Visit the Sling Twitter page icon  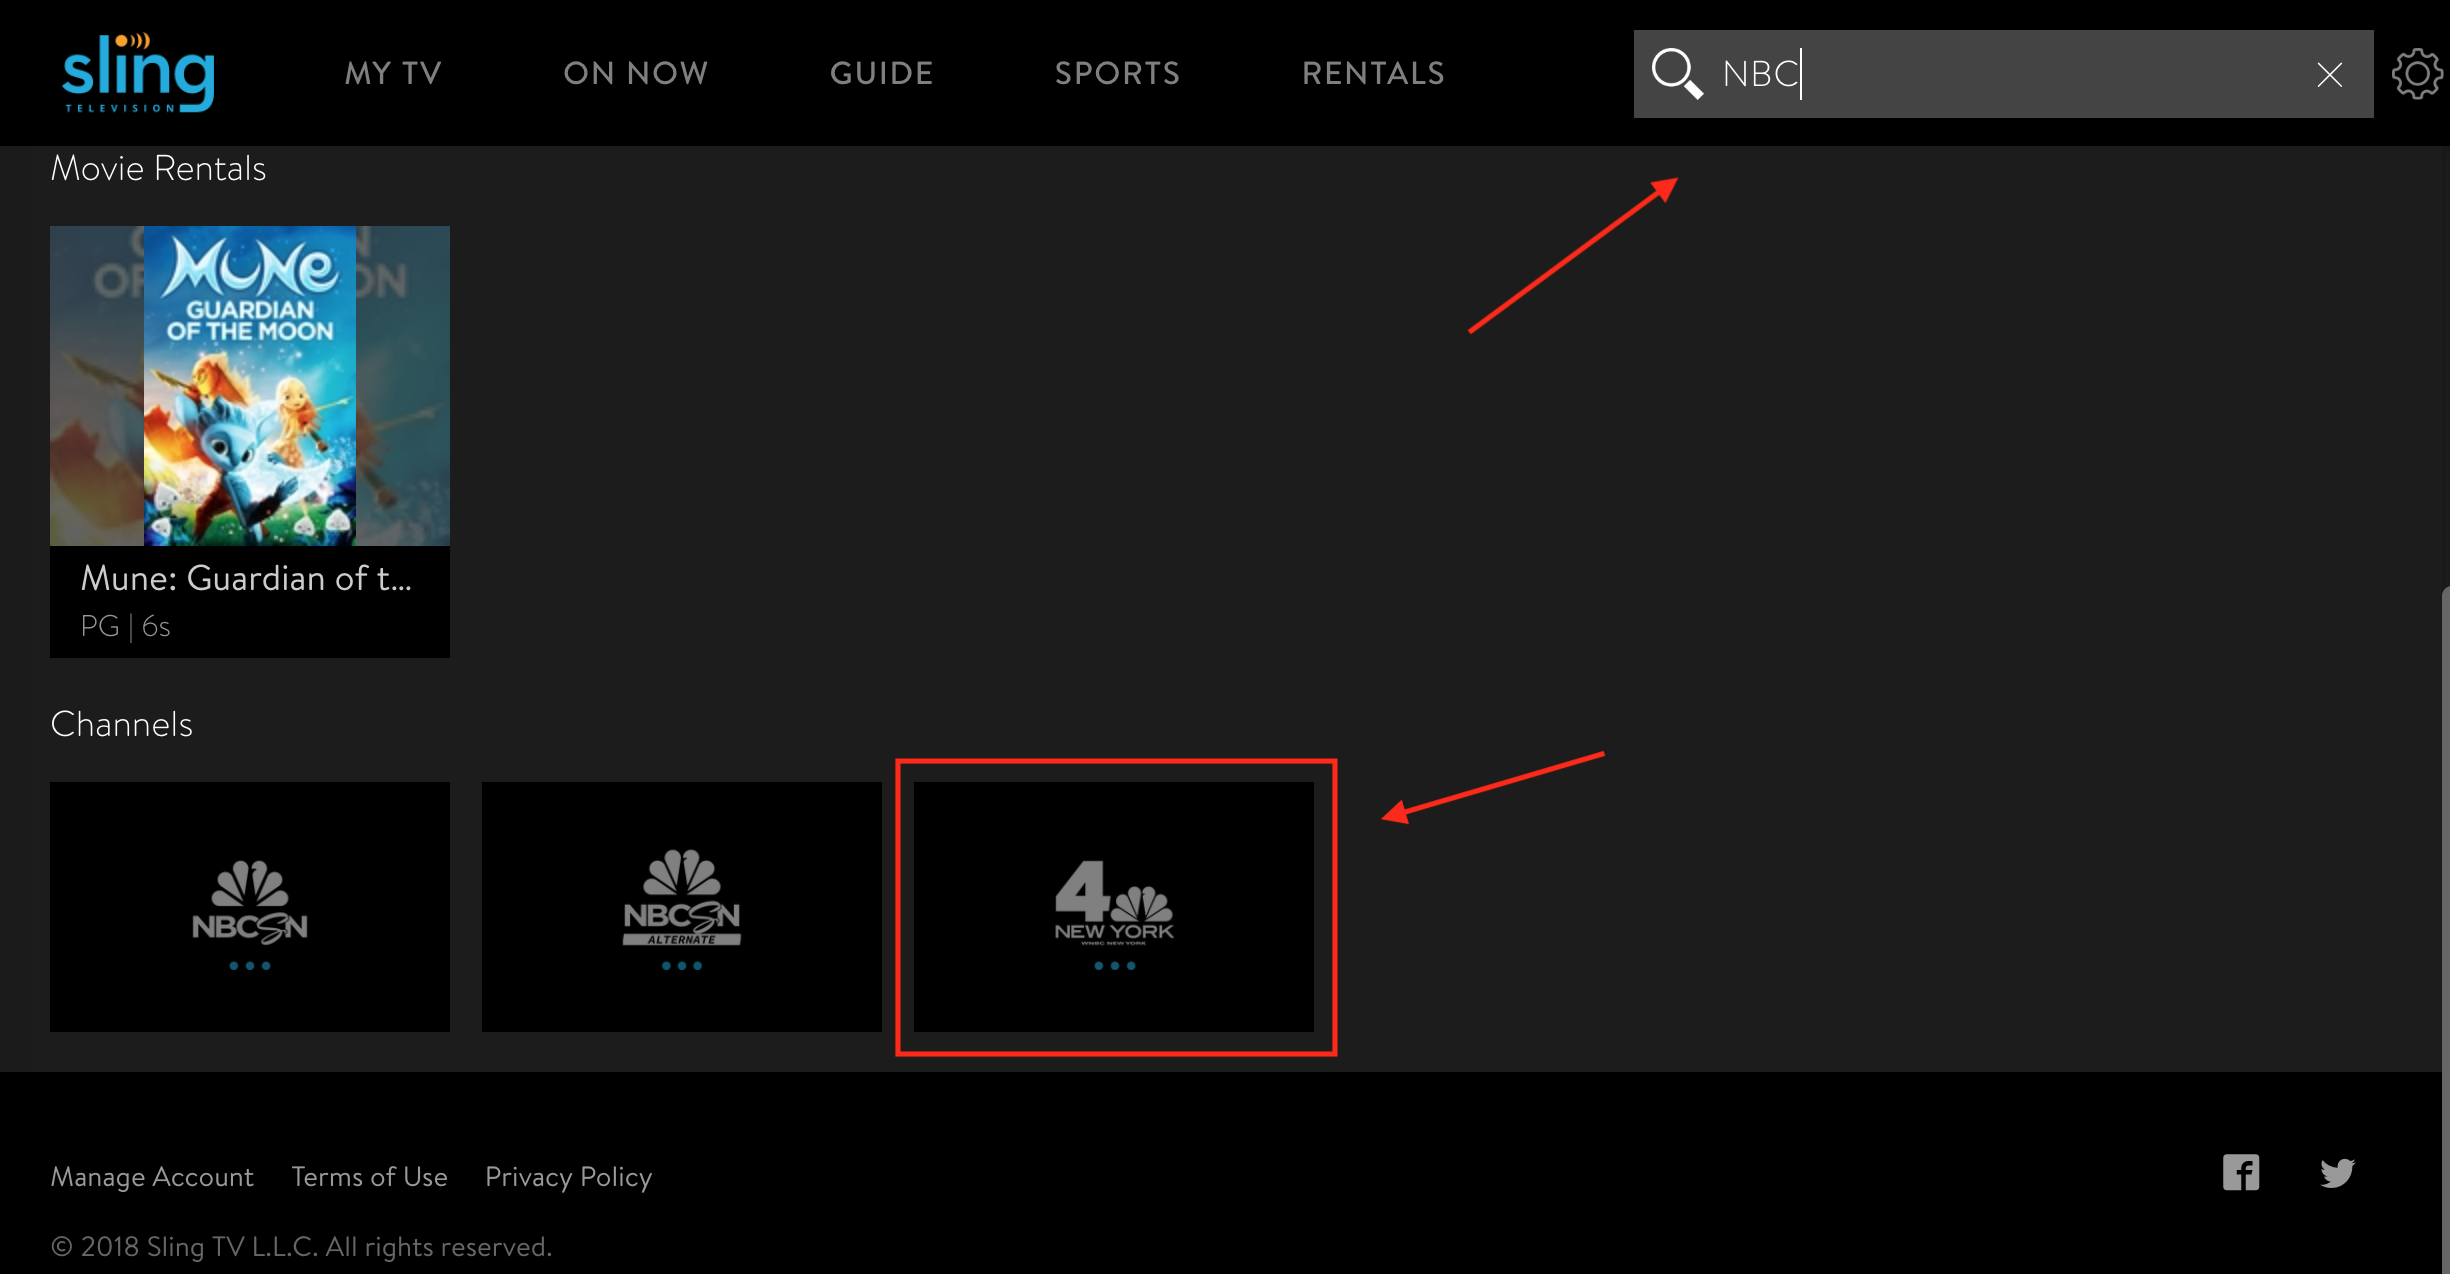pos(2337,1173)
